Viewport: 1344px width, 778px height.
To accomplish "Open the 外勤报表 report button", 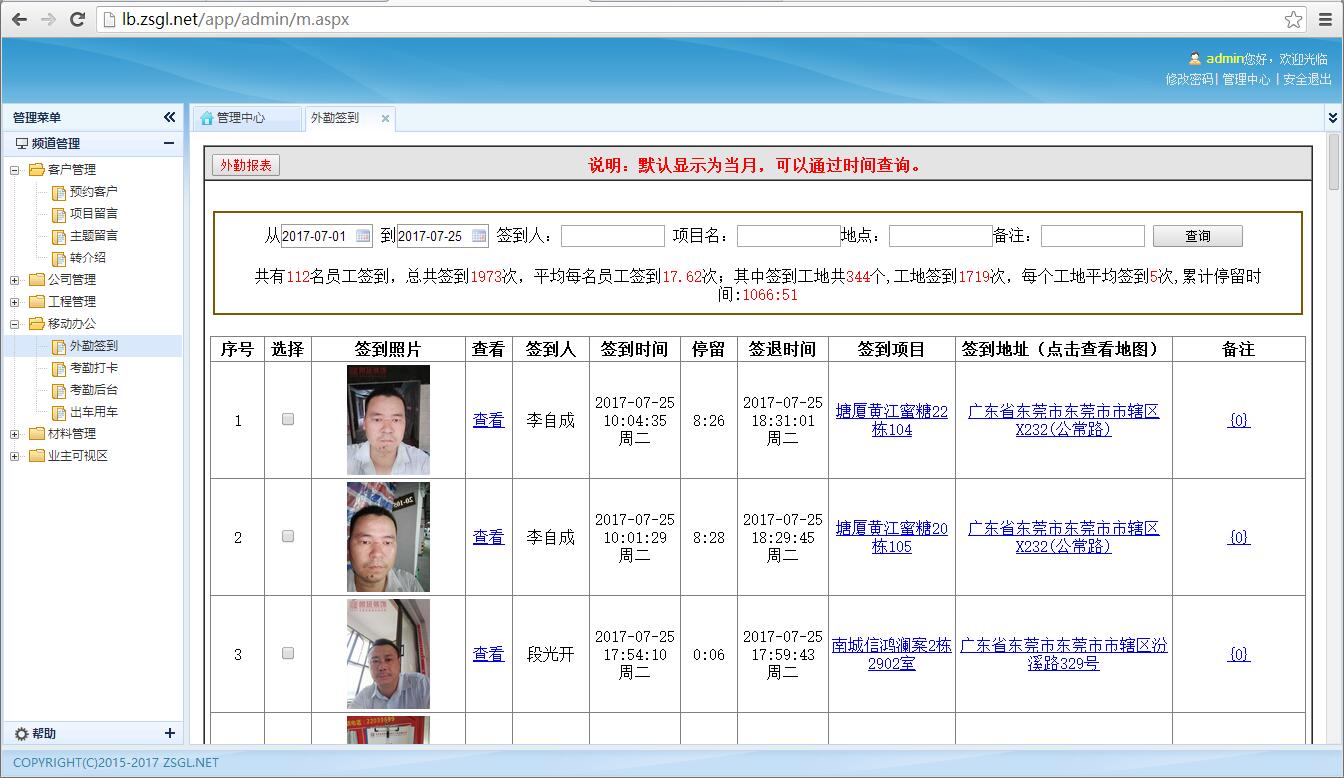I will click(x=246, y=165).
